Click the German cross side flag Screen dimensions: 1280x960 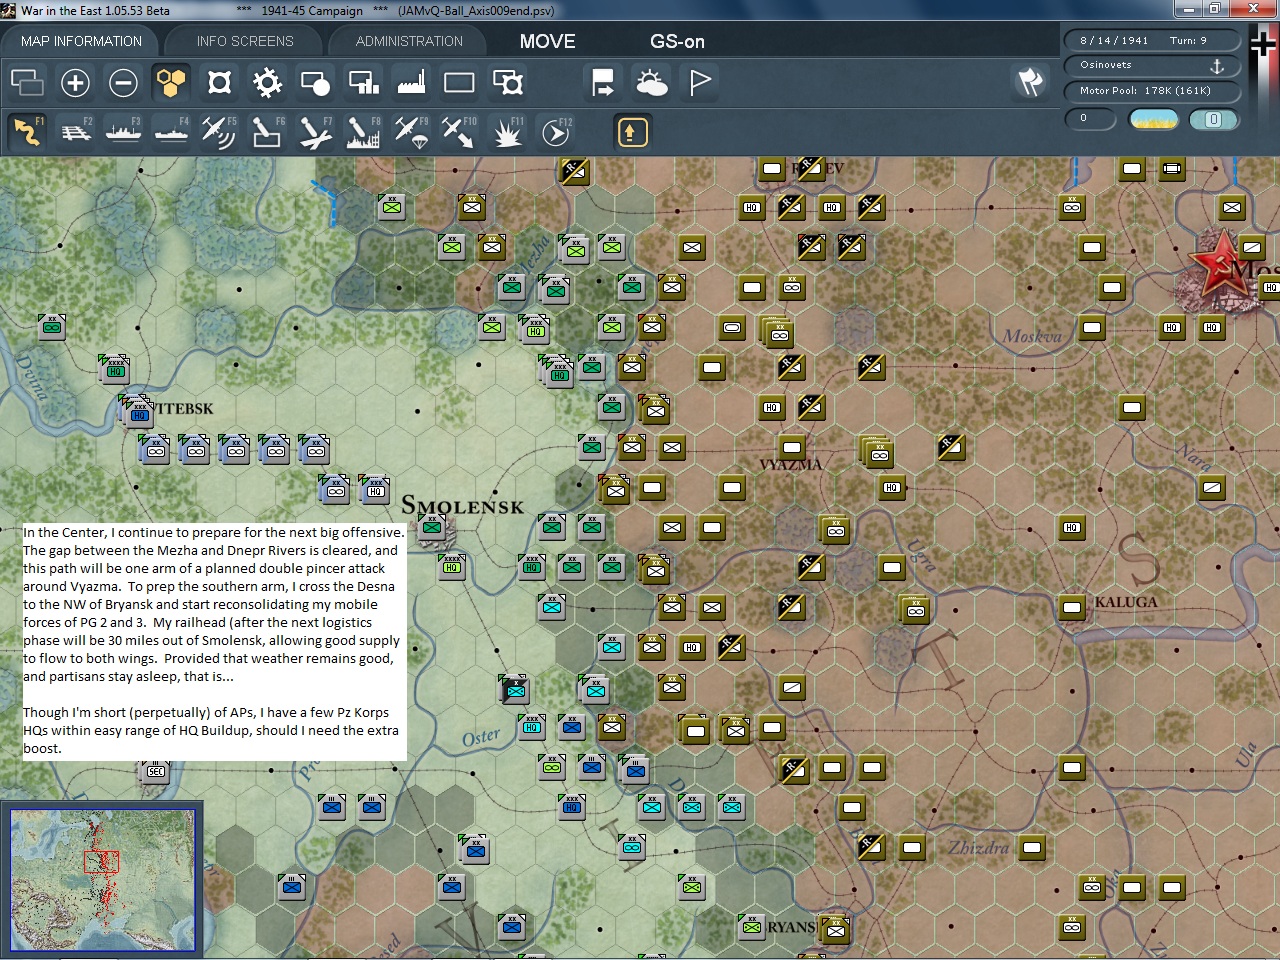1263,43
